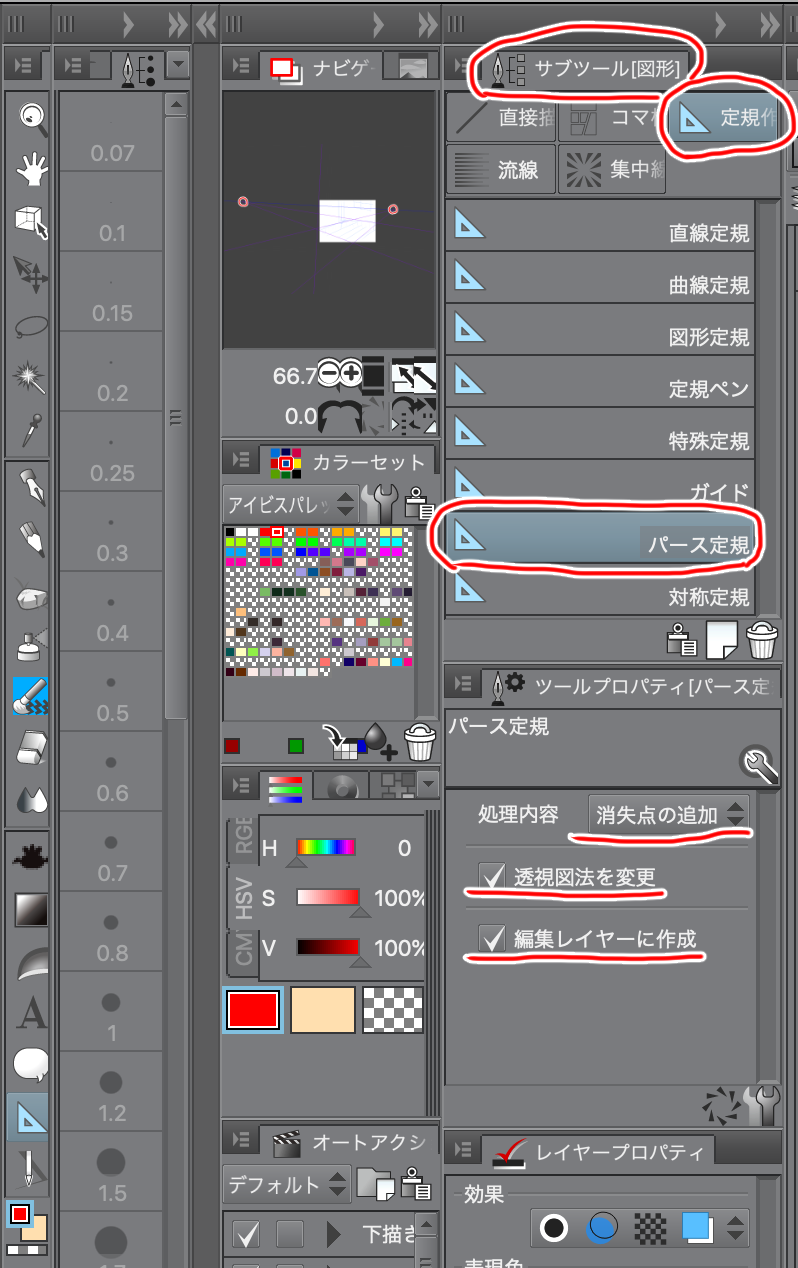
Task: Select the Text 'A' tool
Action: [x=31, y=1015]
